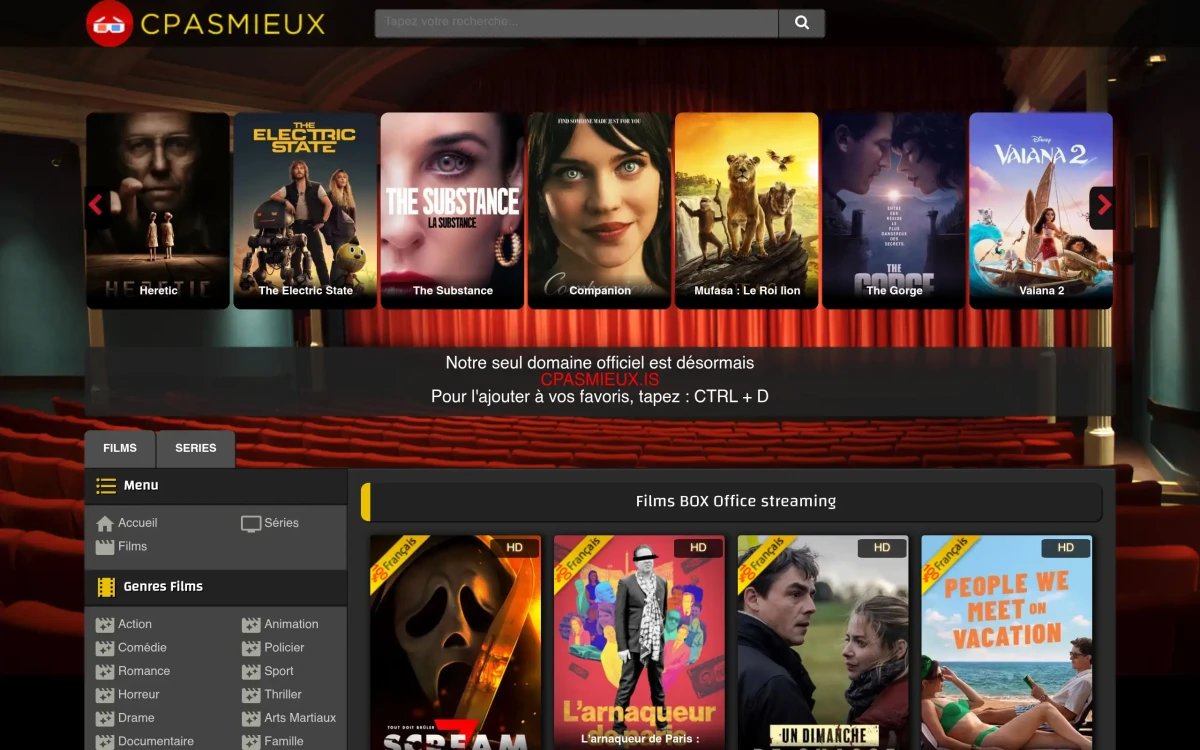Open L'arnaqueur de Paris film poster
Image resolution: width=1200 pixels, height=750 pixels.
(639, 643)
